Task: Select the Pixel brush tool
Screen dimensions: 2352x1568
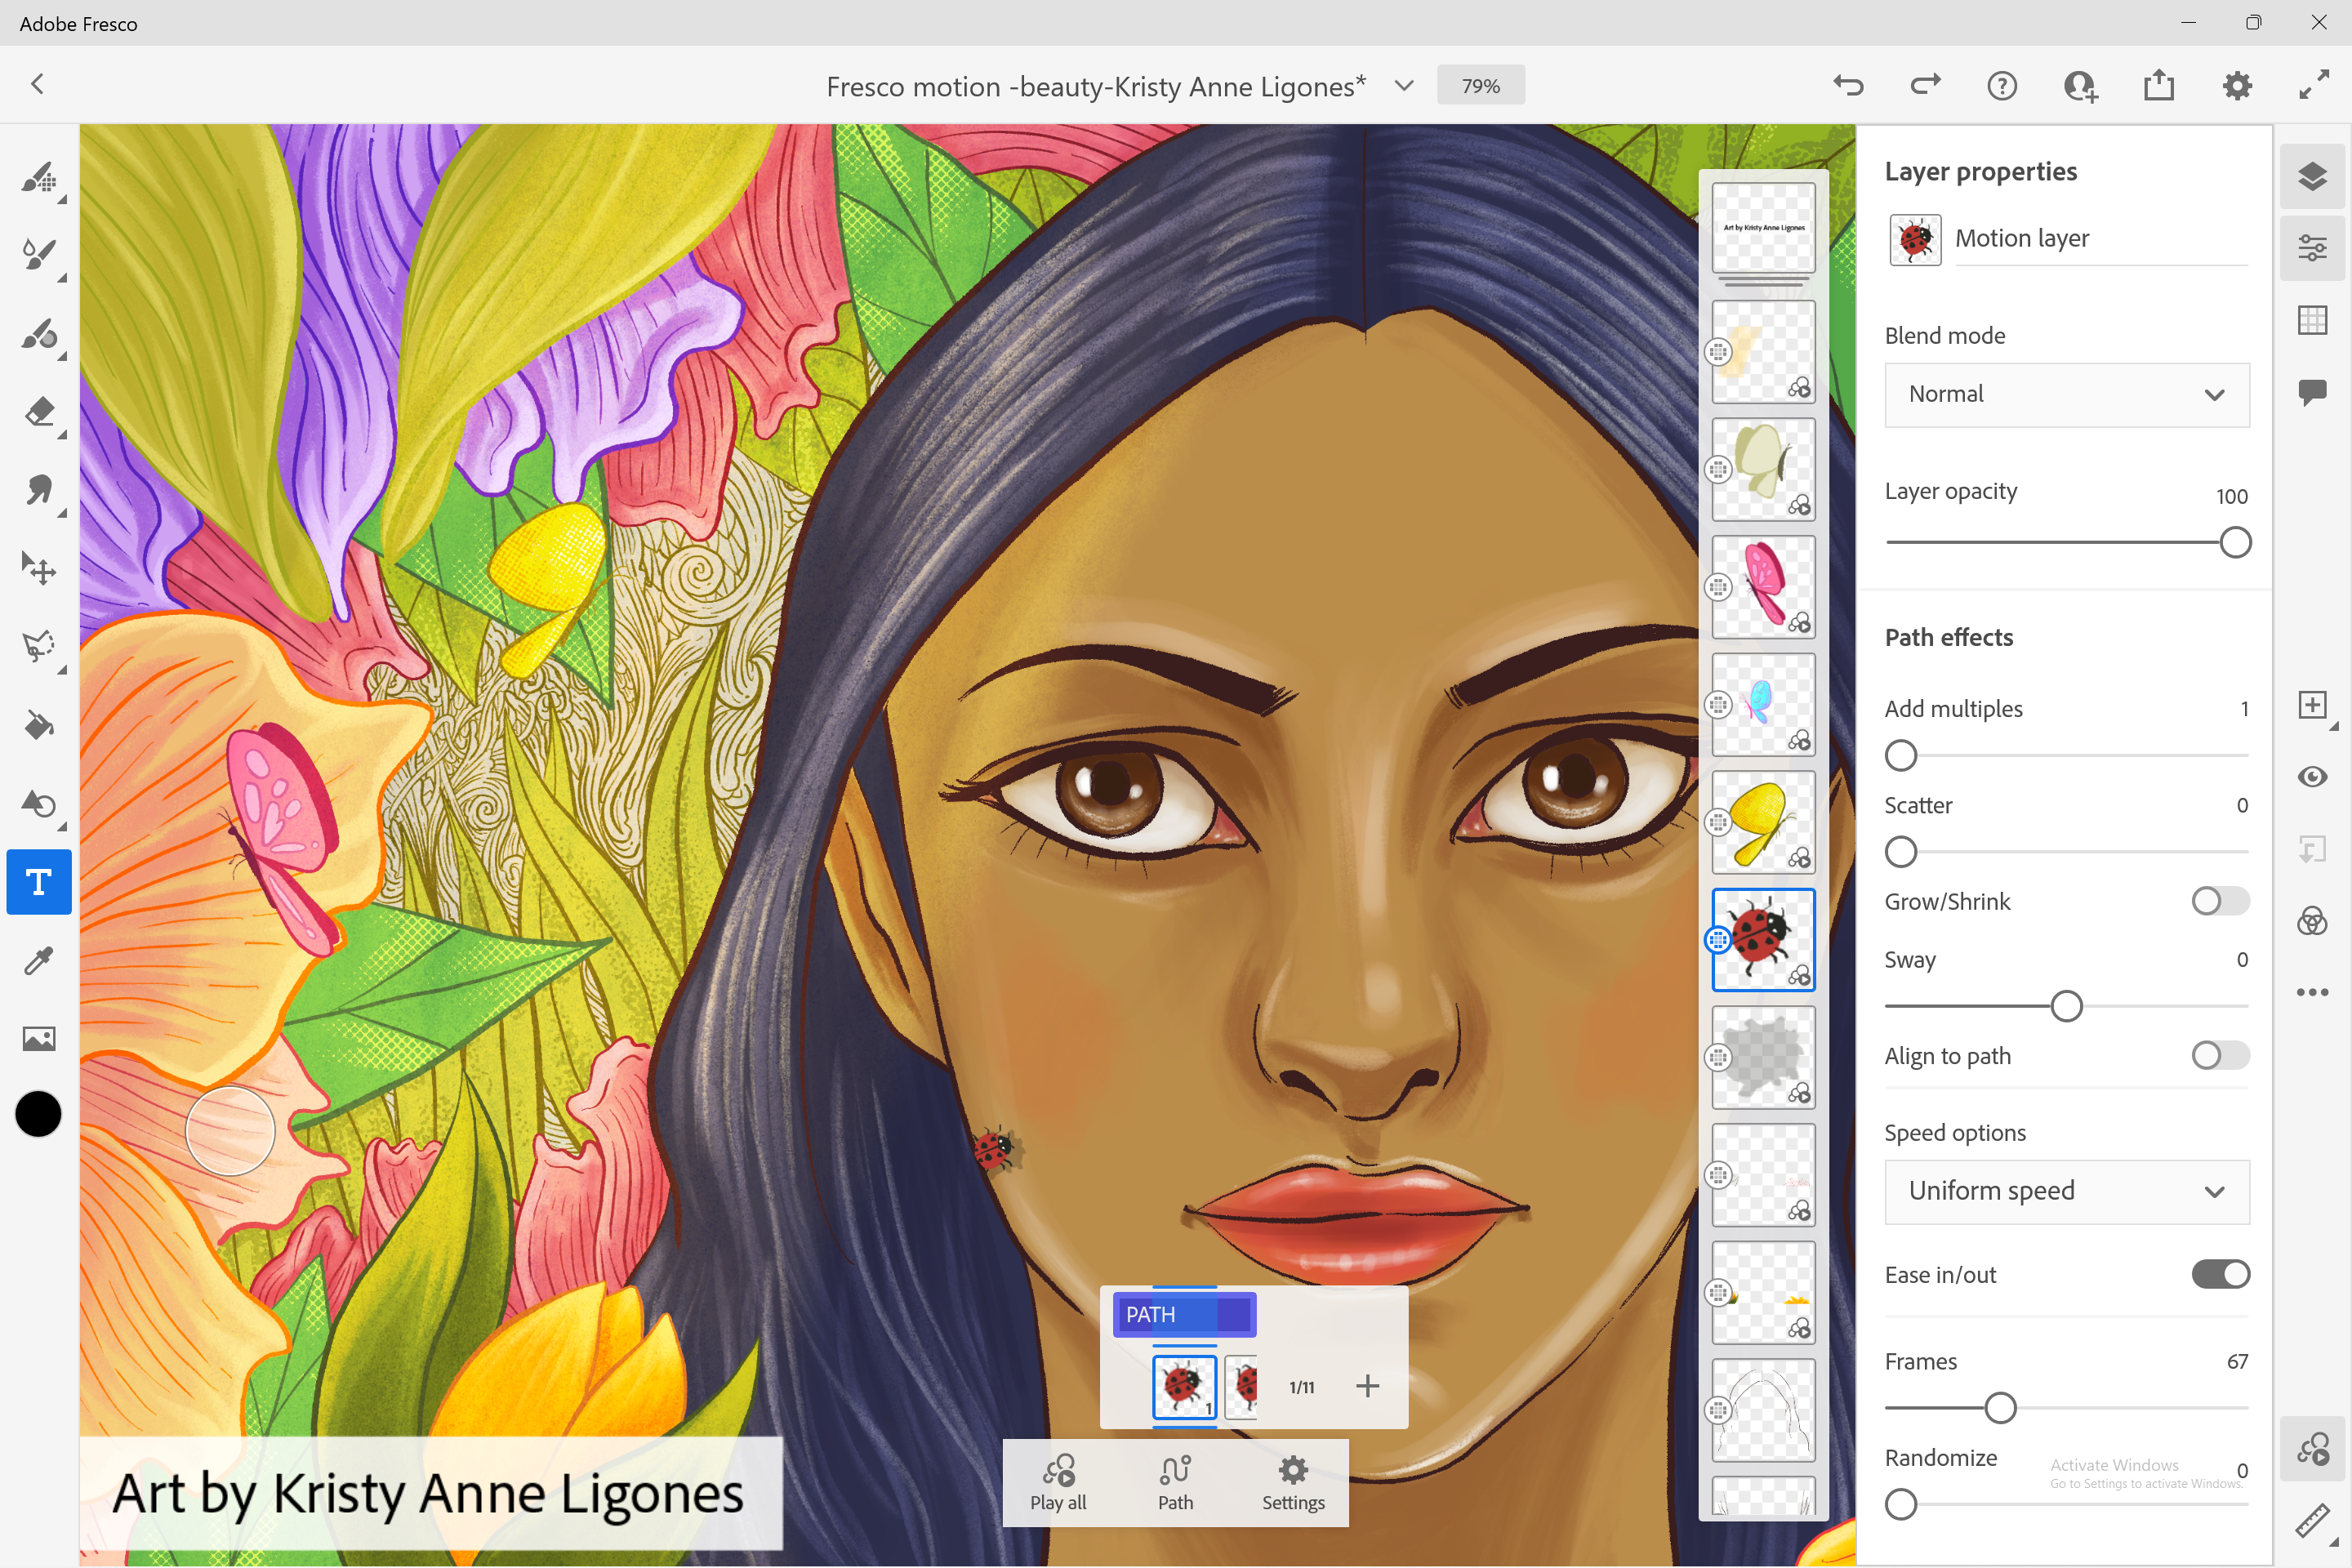Action: [x=40, y=180]
